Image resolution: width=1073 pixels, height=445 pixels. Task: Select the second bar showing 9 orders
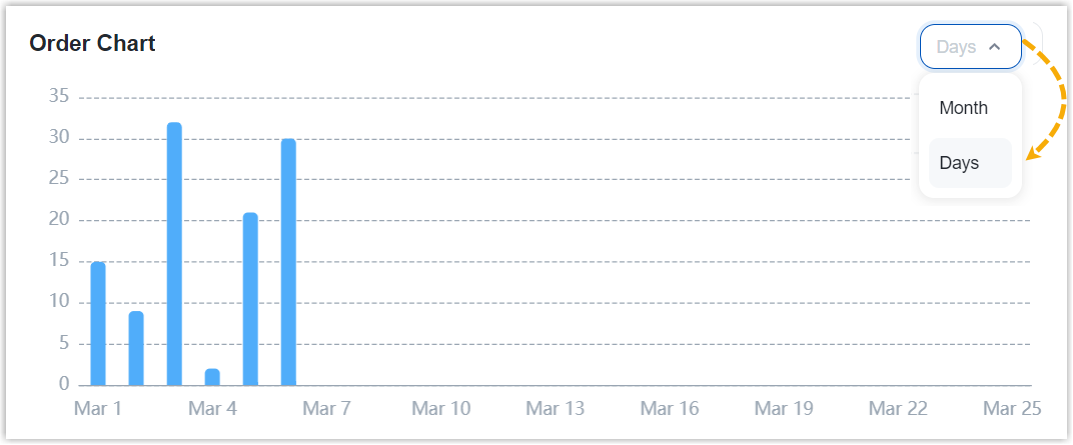pyautogui.click(x=136, y=348)
